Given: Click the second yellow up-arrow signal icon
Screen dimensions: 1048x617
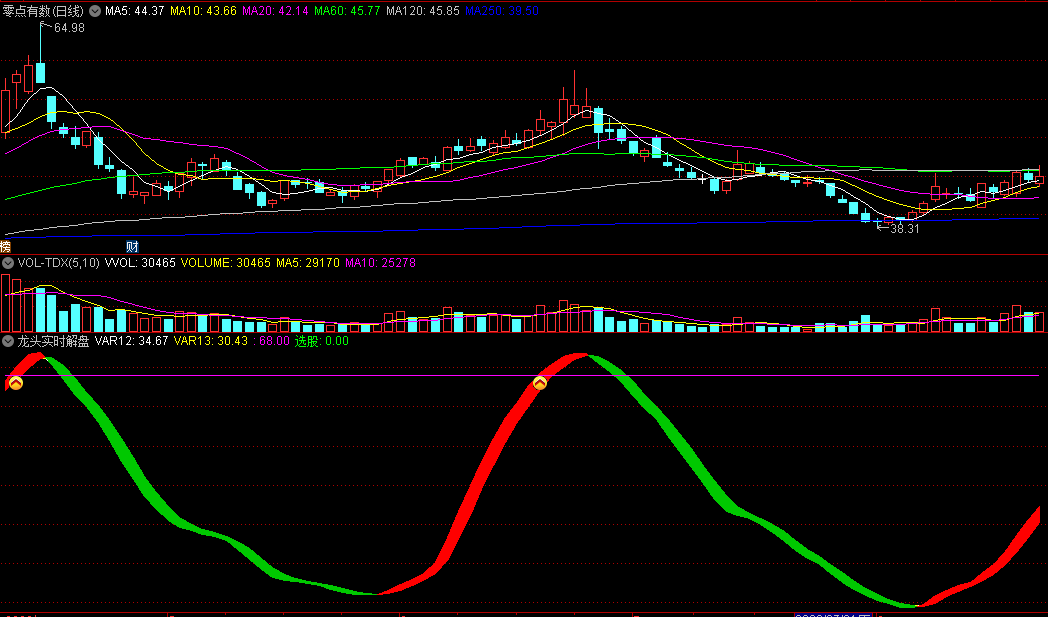Looking at the screenshot, I should point(540,383).
